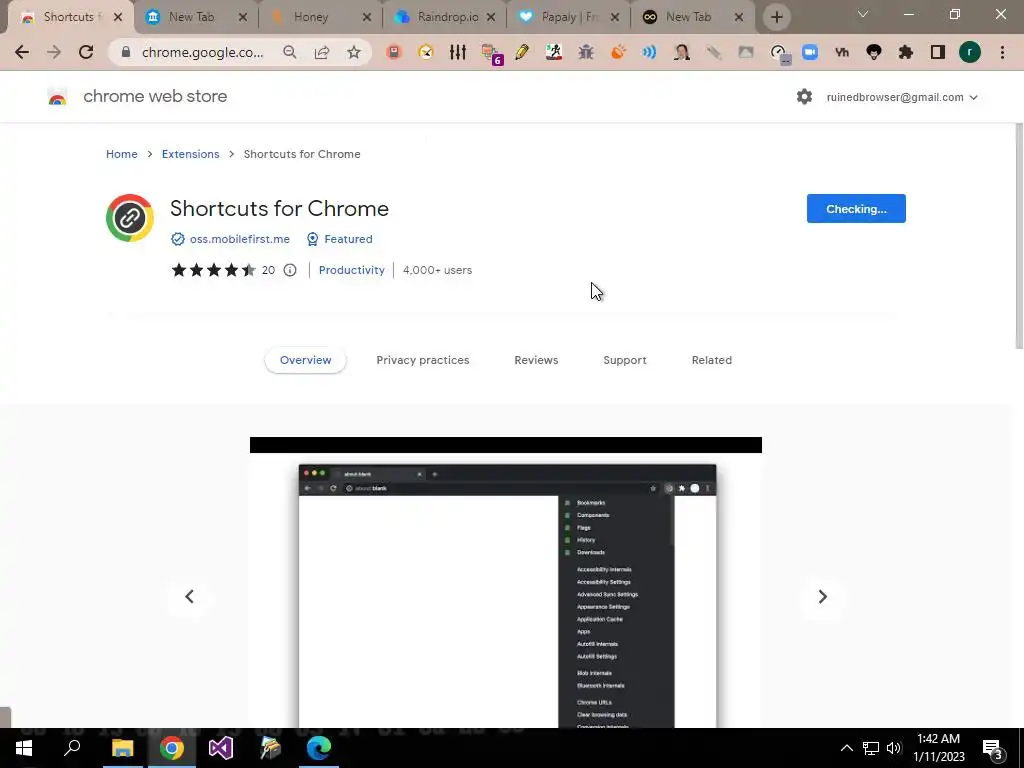Open the extension icon with badge 6
This screenshot has width=1024, height=768.
(x=491, y=54)
